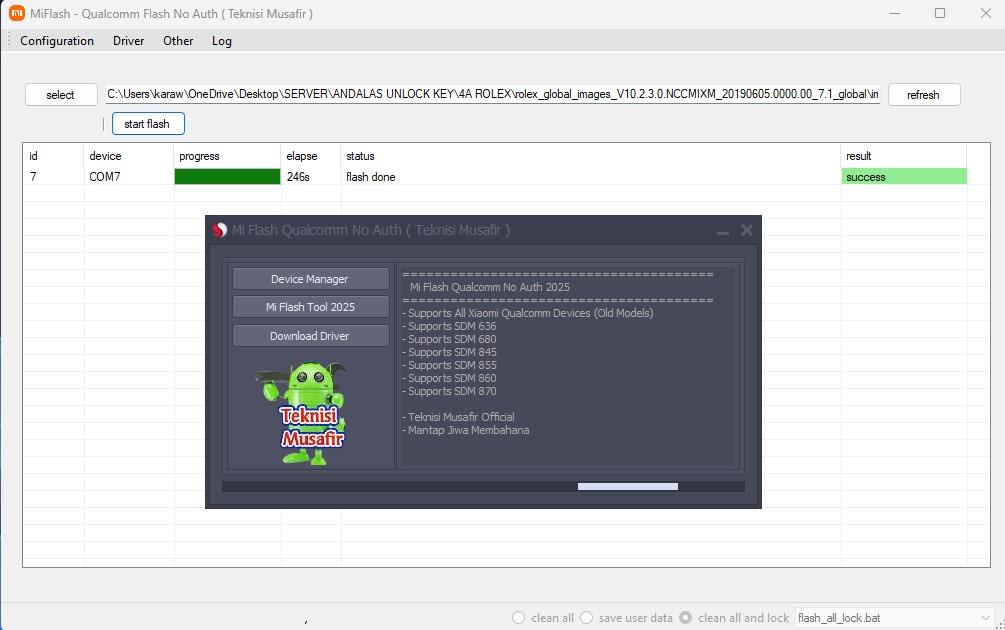The width and height of the screenshot is (1005, 630).
Task: Click the MiFlash app icon in title bar
Action: (17, 14)
